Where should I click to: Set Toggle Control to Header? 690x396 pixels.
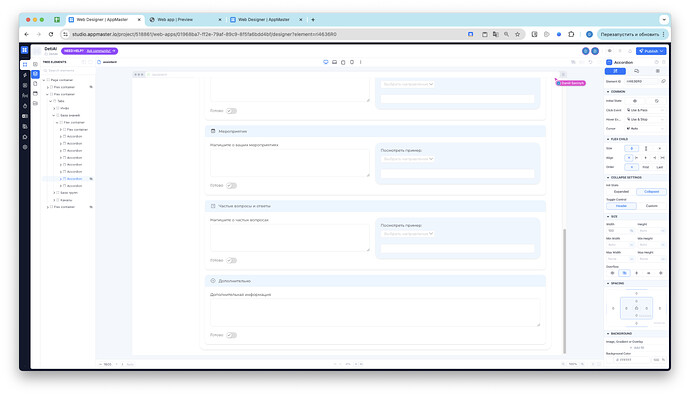[621, 206]
